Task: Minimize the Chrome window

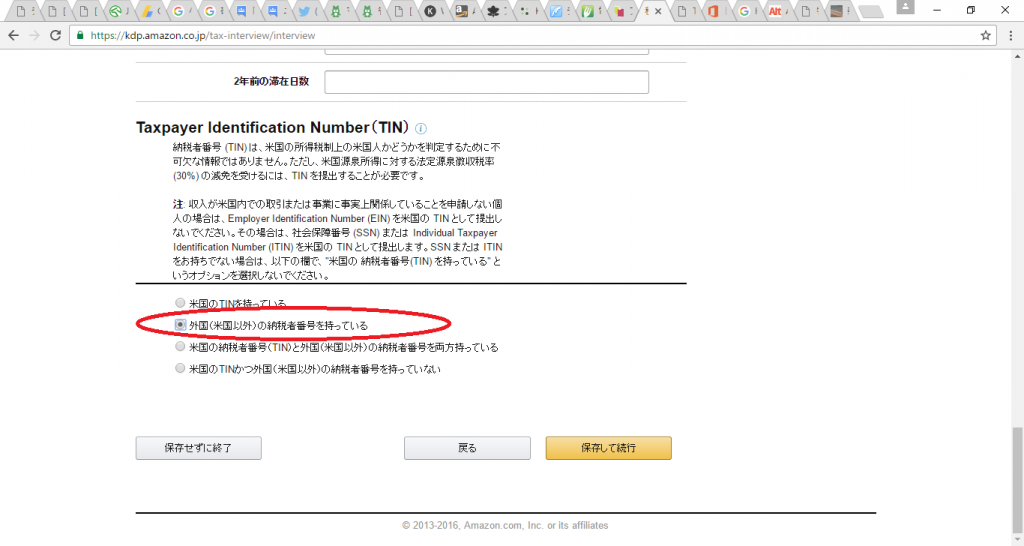Action: click(x=937, y=10)
